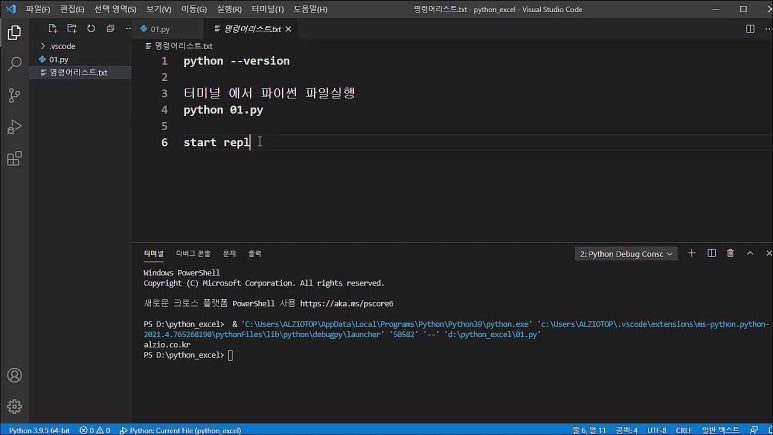Open Accounts menu icon
Image resolution: width=773 pixels, height=435 pixels.
(14, 375)
